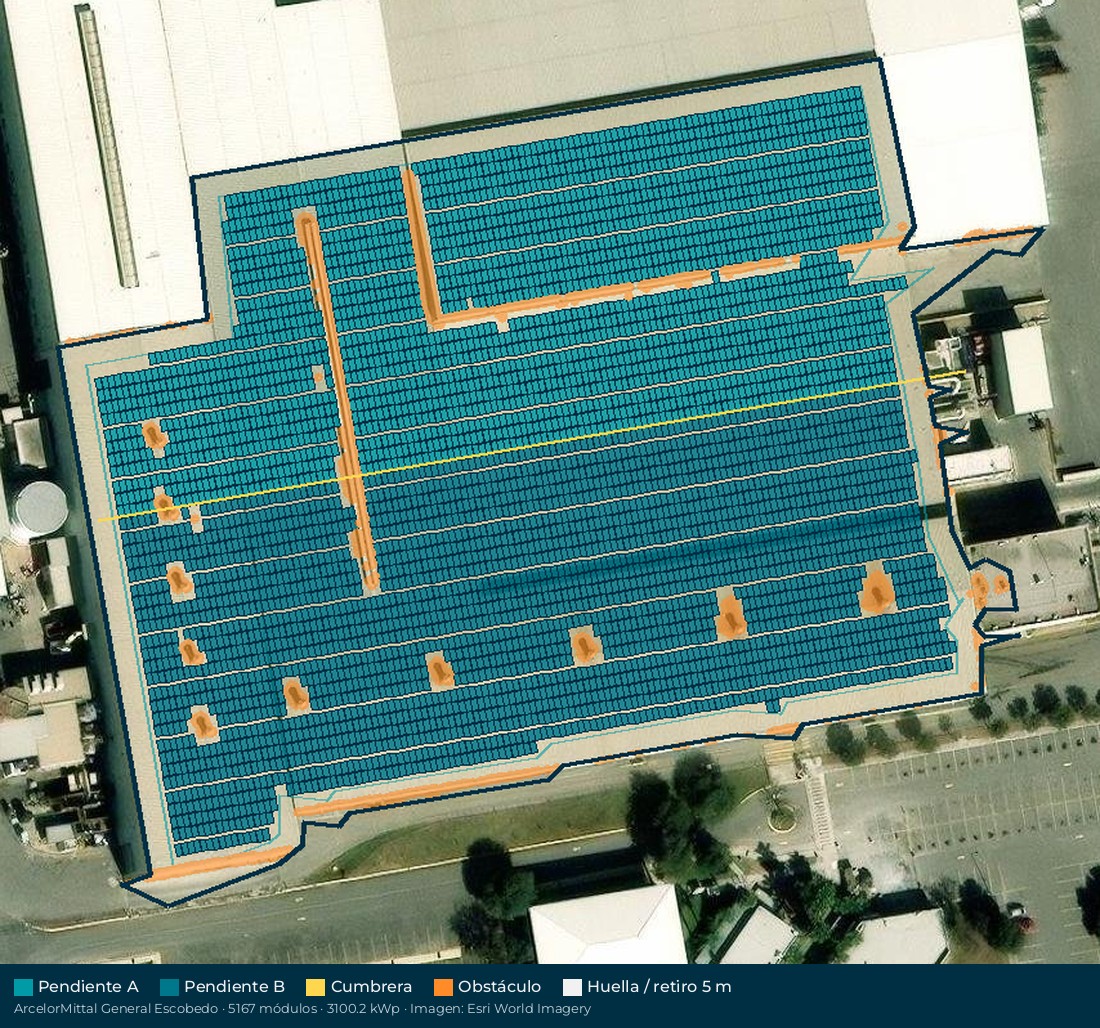Click the 'Imagen: Esri World Imagery' credit
This screenshot has height=1028, width=1100.
pyautogui.click(x=500, y=1008)
